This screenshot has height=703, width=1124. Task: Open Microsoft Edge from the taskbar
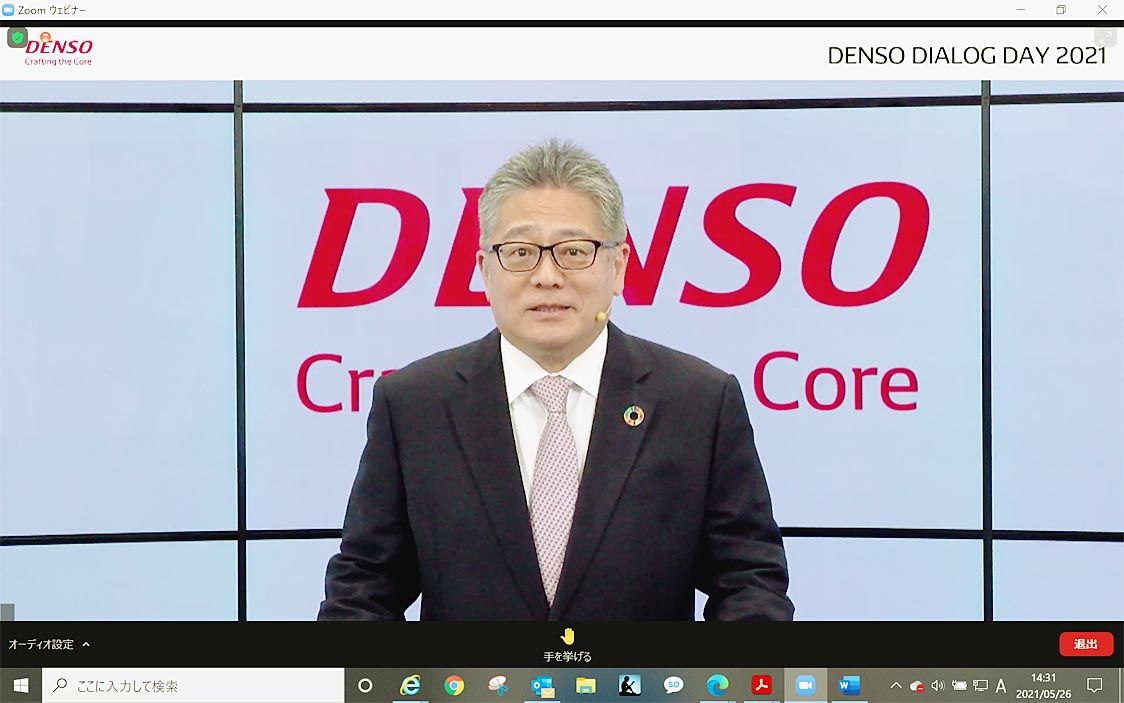[x=717, y=685]
